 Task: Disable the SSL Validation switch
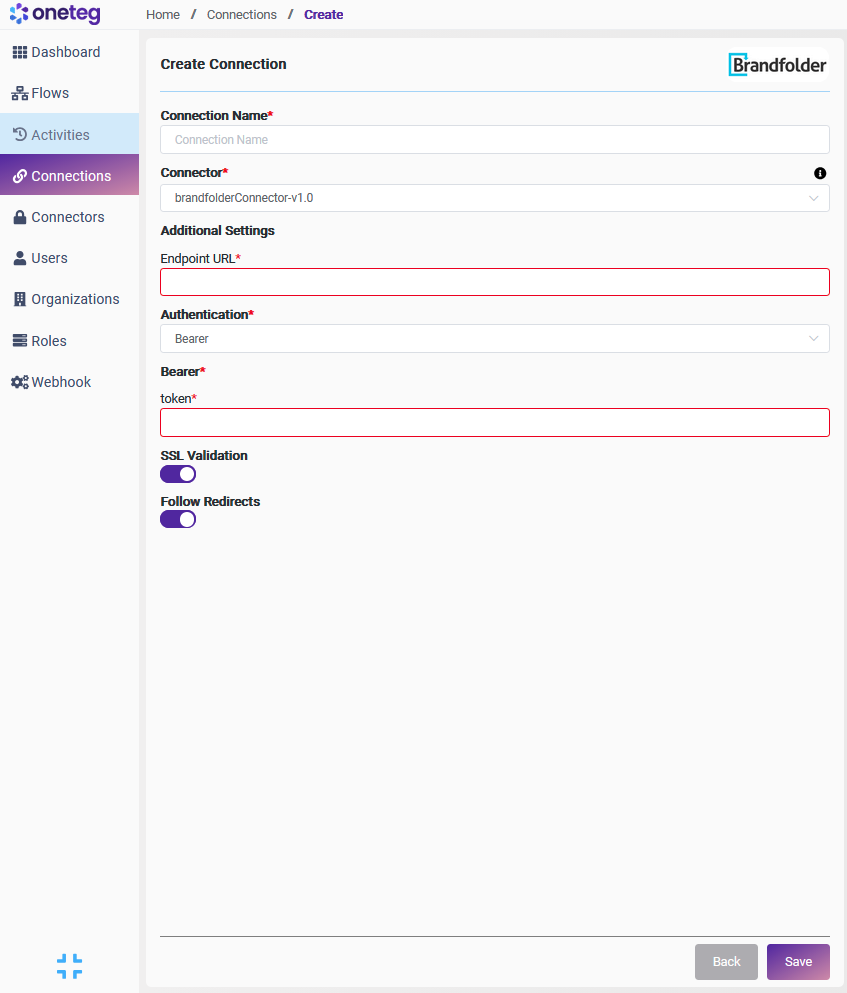[x=178, y=474]
